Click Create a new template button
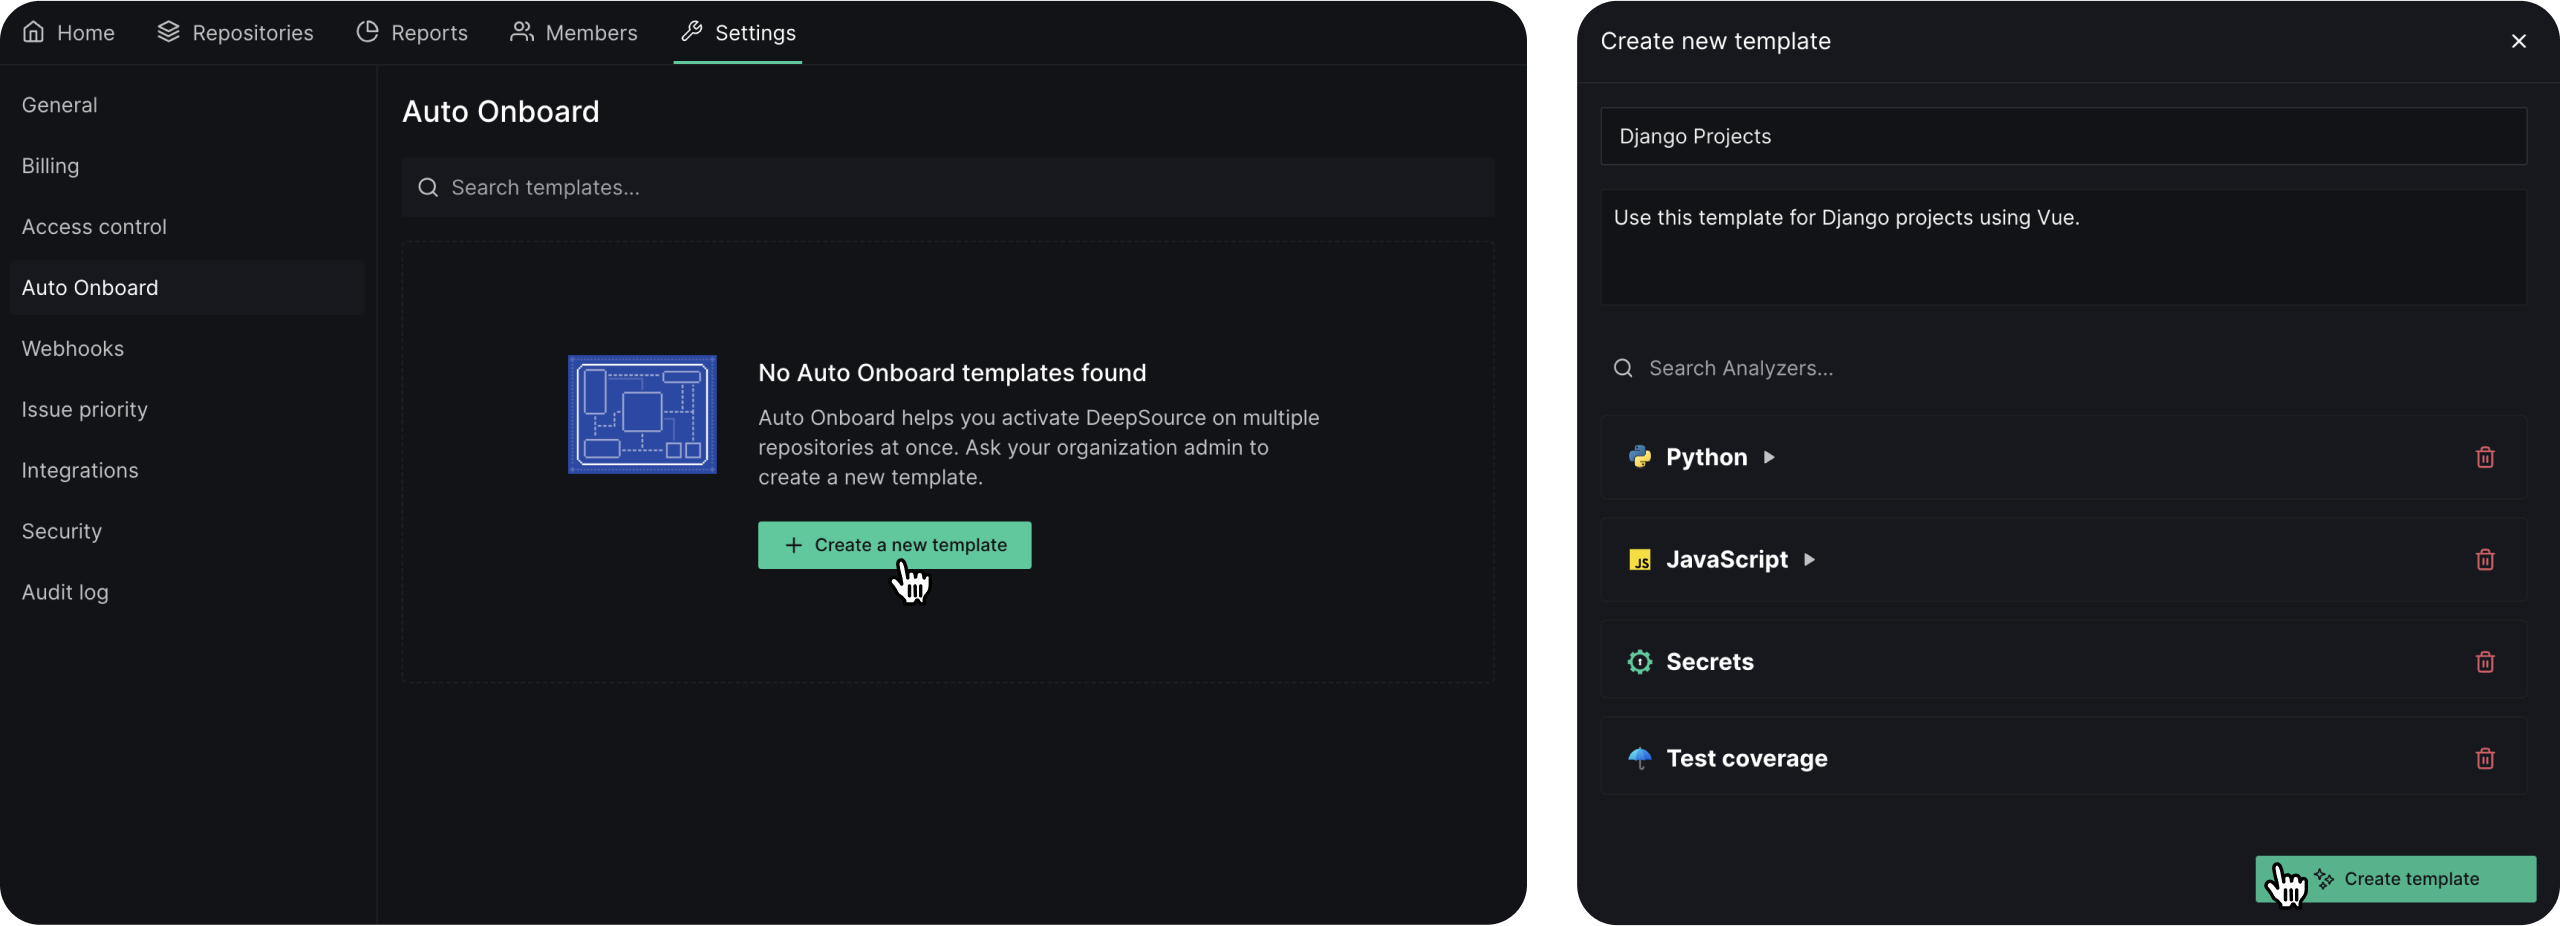This screenshot has width=2561, height=926. point(894,545)
